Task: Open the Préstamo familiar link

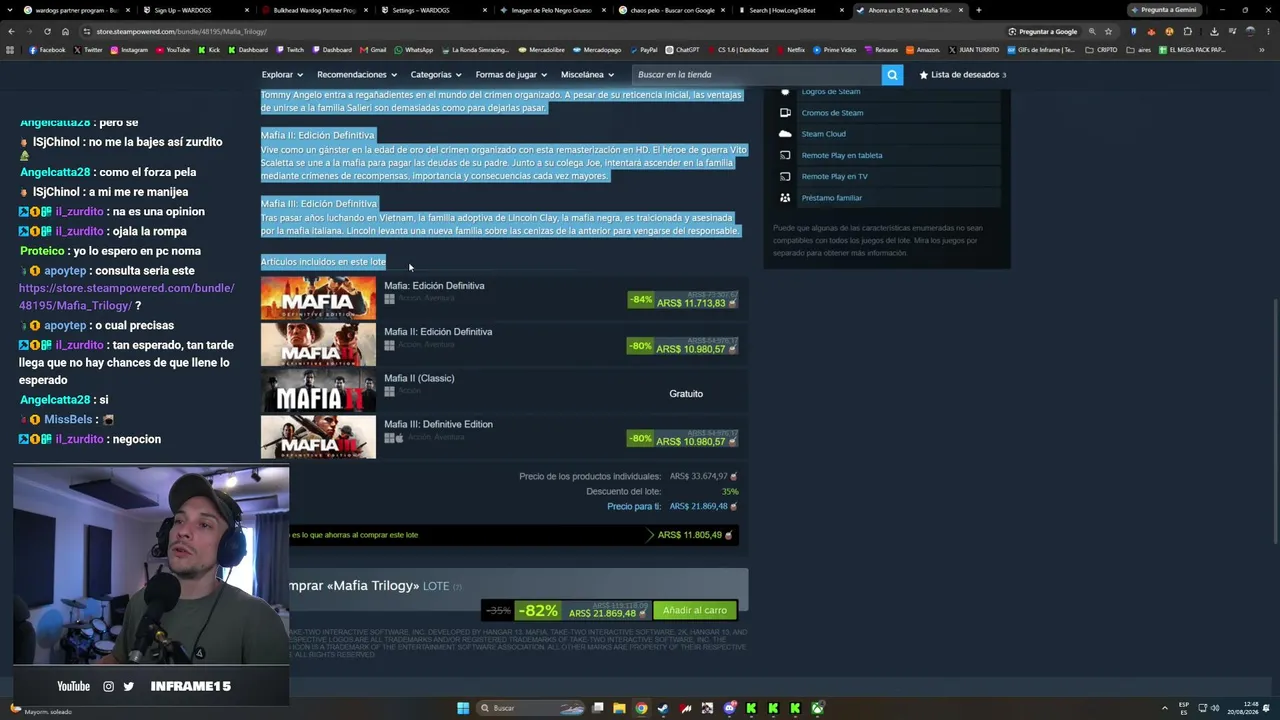Action: point(831,198)
